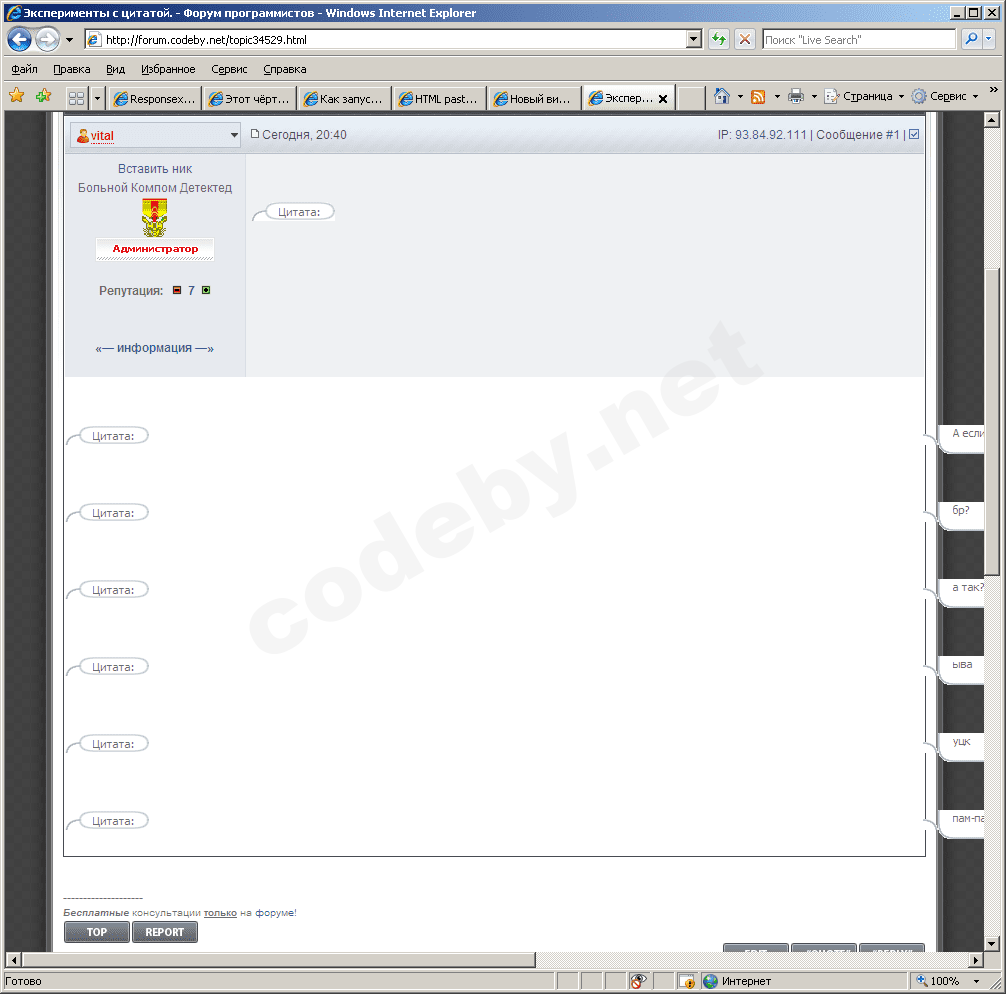Open the Вид menu
The width and height of the screenshot is (1006, 994).
(115, 69)
